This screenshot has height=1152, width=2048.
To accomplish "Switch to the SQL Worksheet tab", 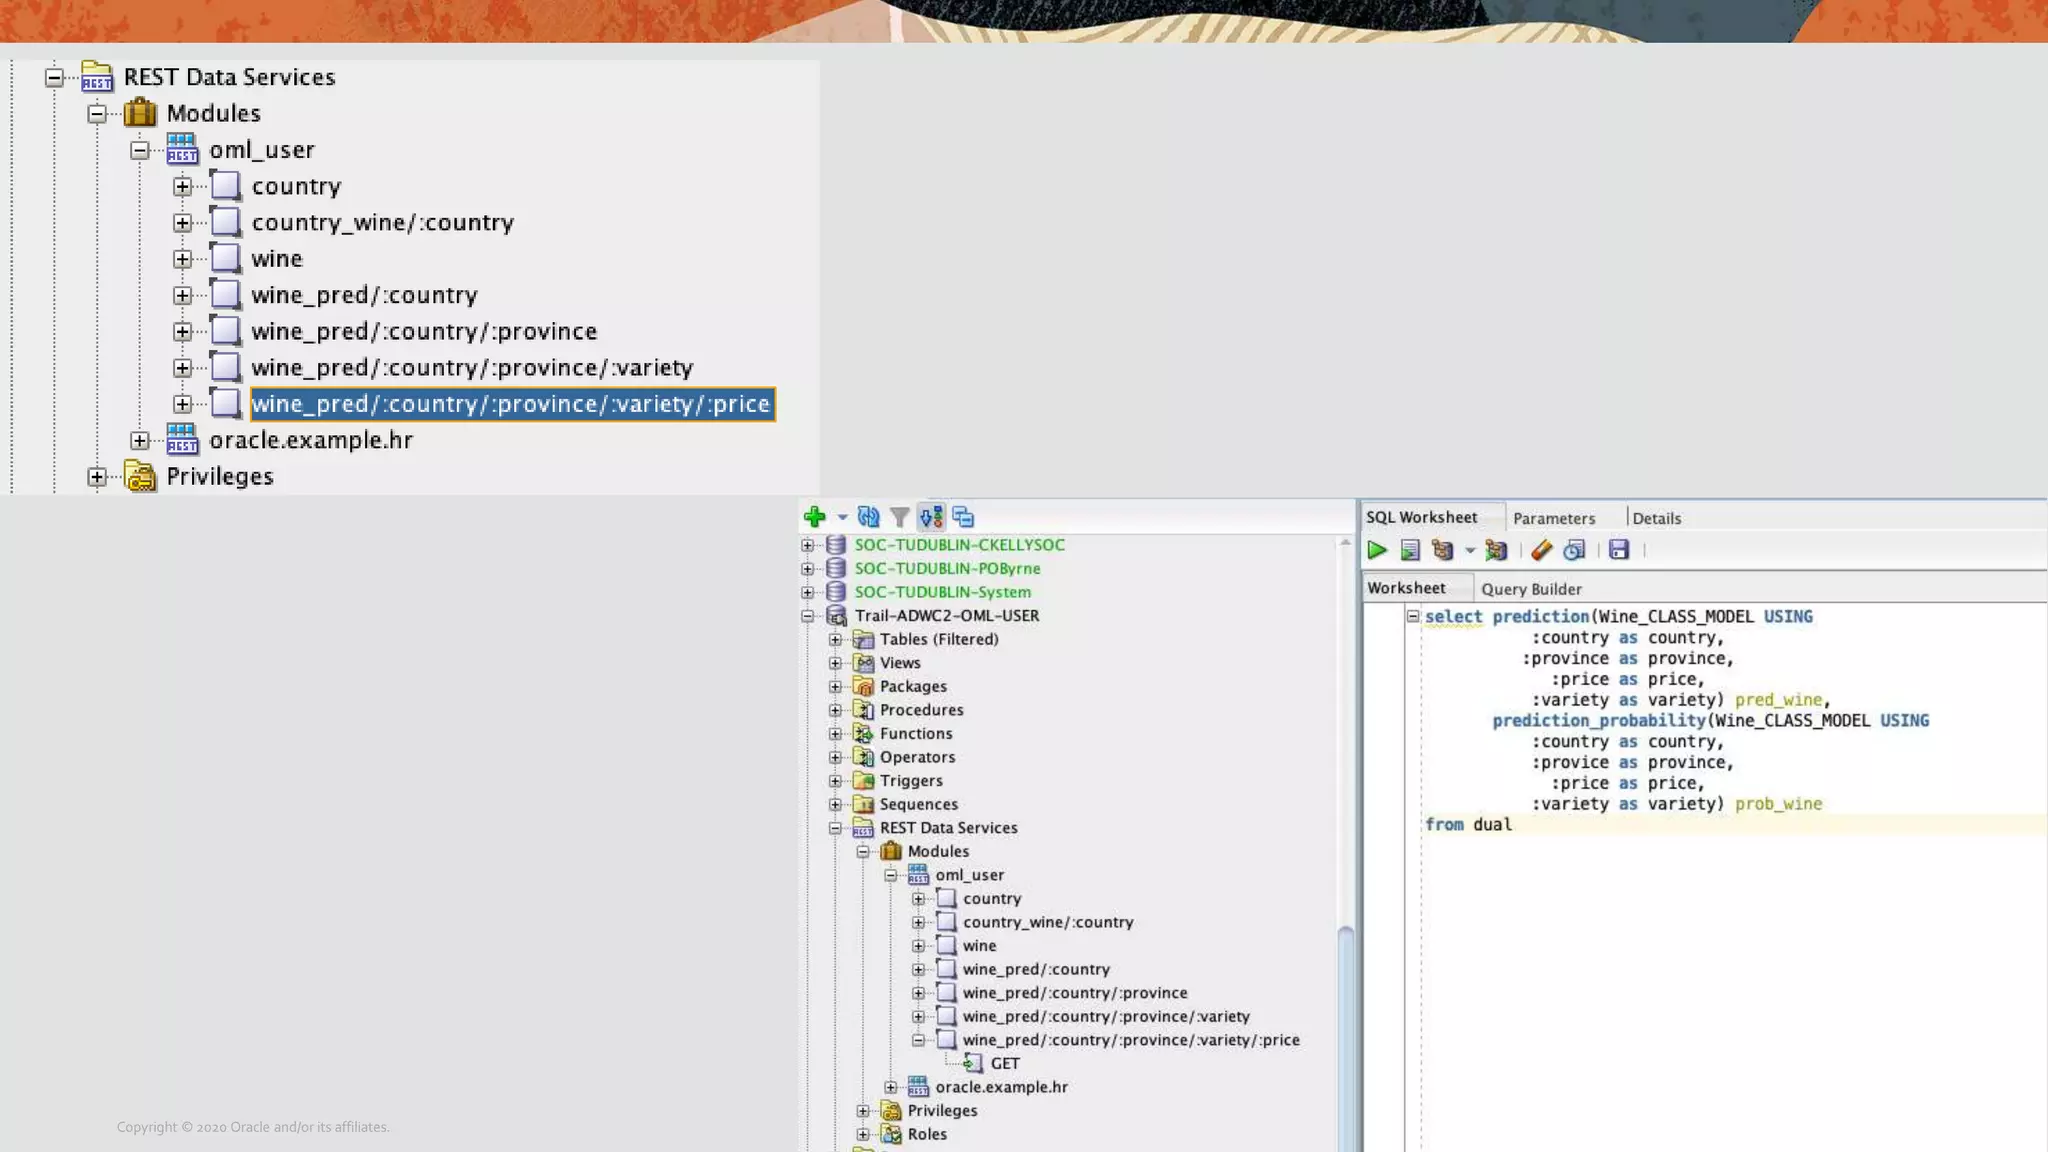I will tap(1421, 517).
